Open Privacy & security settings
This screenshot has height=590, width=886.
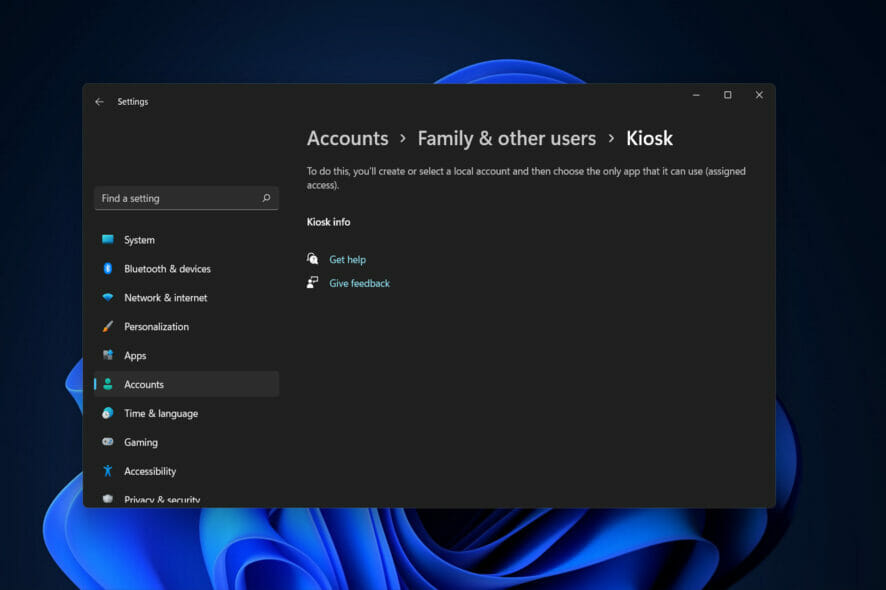(x=186, y=499)
